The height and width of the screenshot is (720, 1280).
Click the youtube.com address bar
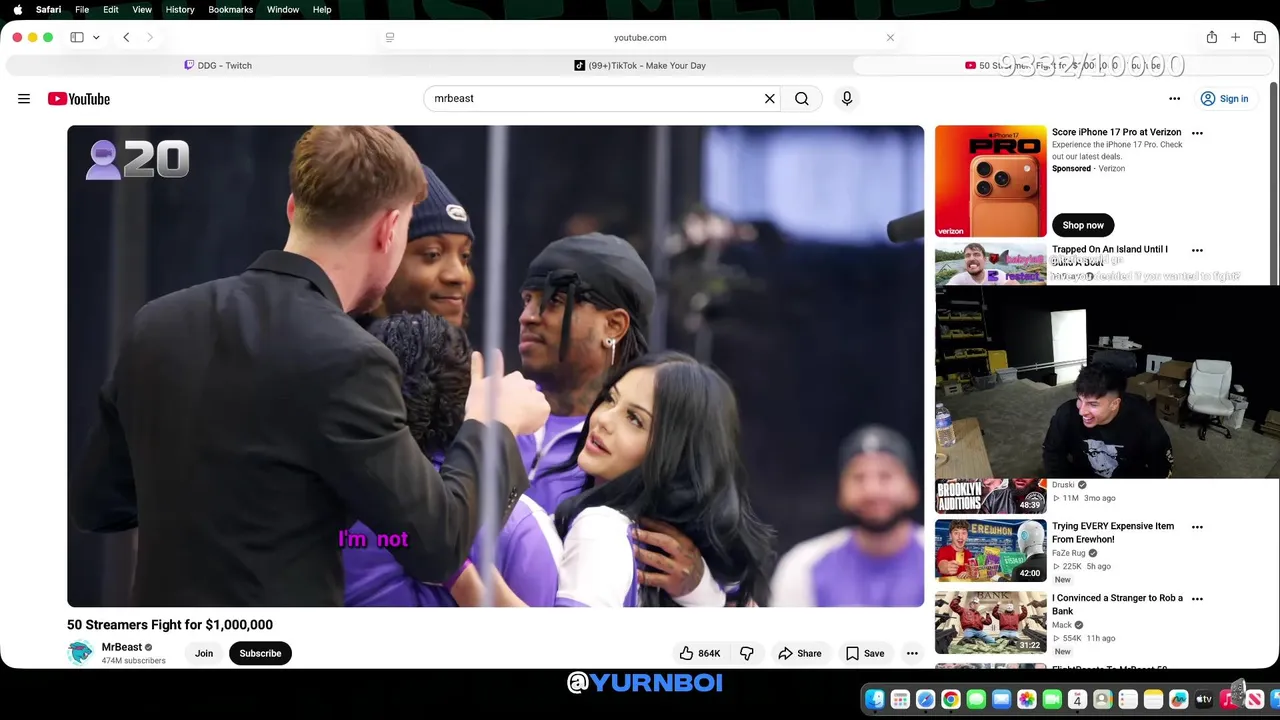pos(640,37)
